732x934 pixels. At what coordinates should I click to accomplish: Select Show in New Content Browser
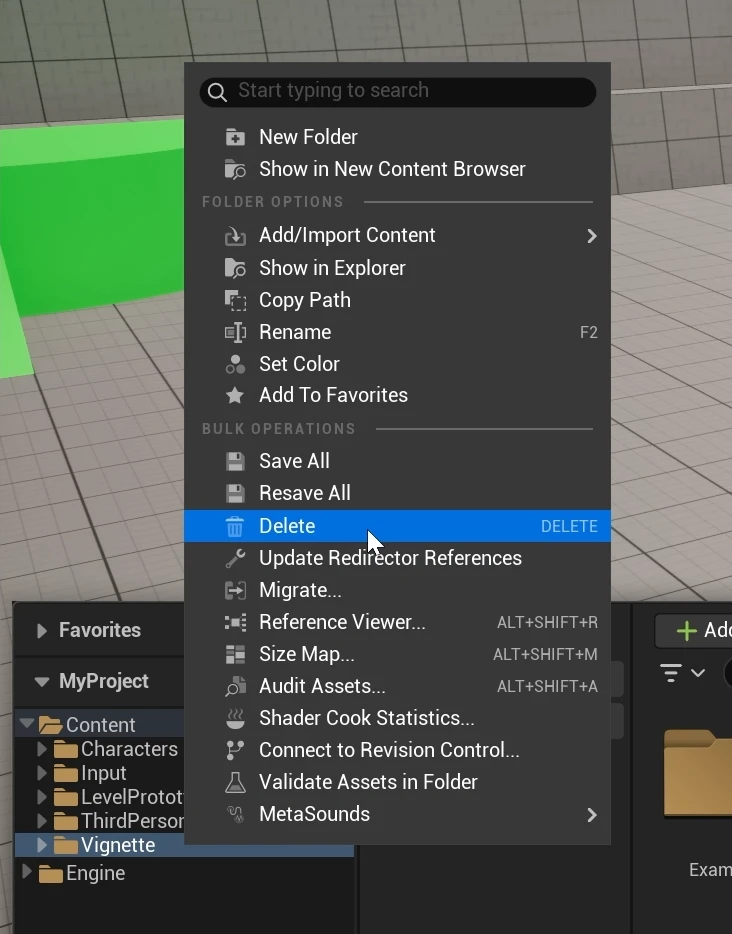coord(397,169)
